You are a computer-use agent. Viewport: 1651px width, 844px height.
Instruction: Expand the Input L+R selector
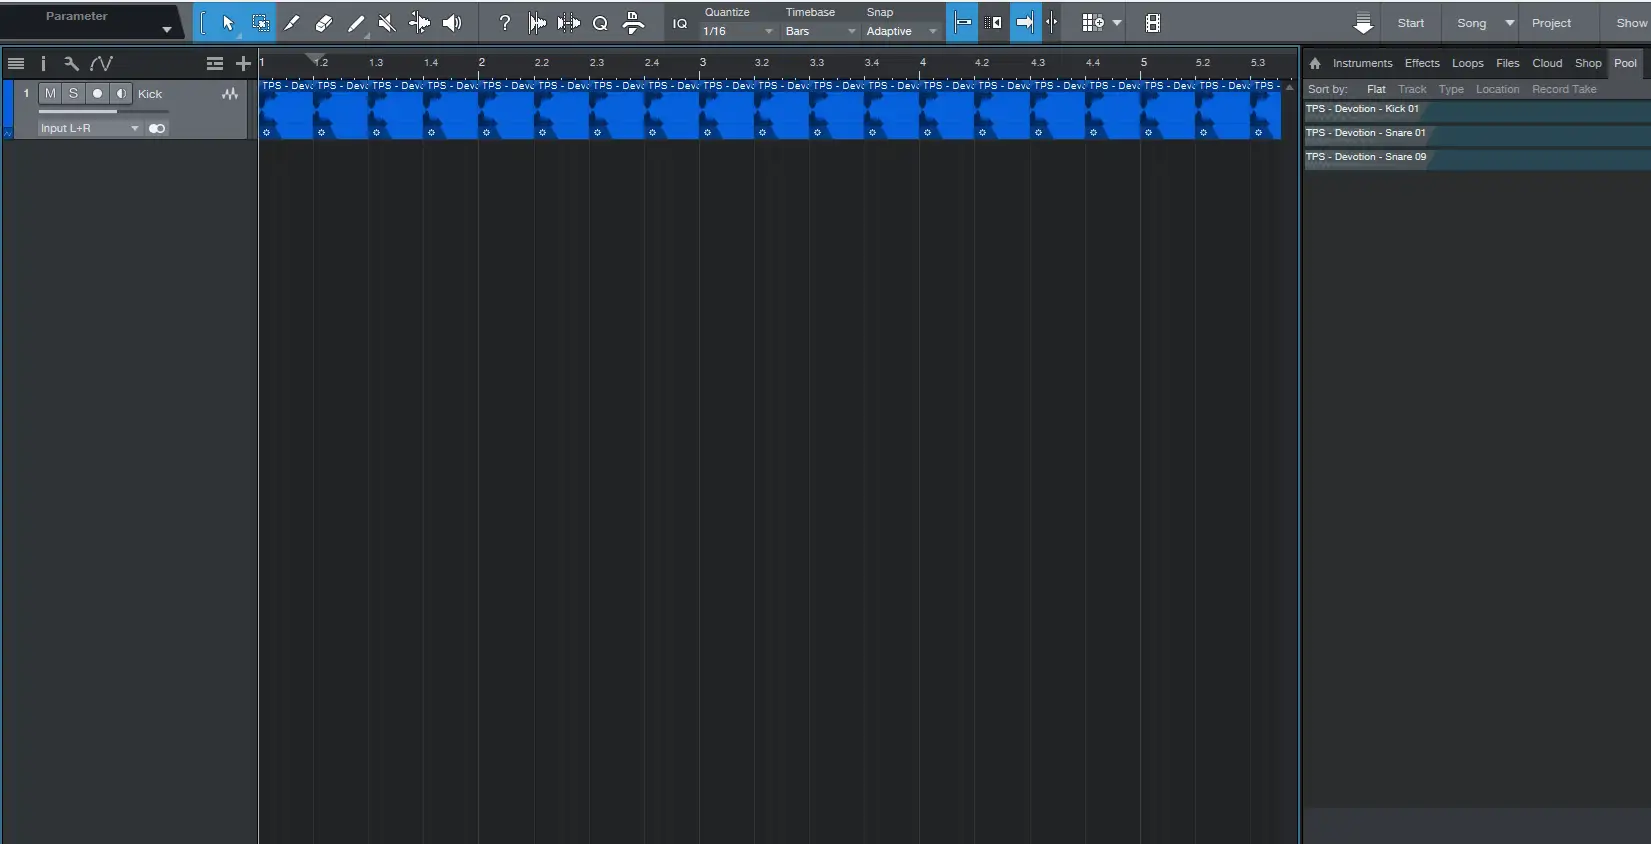click(x=89, y=128)
